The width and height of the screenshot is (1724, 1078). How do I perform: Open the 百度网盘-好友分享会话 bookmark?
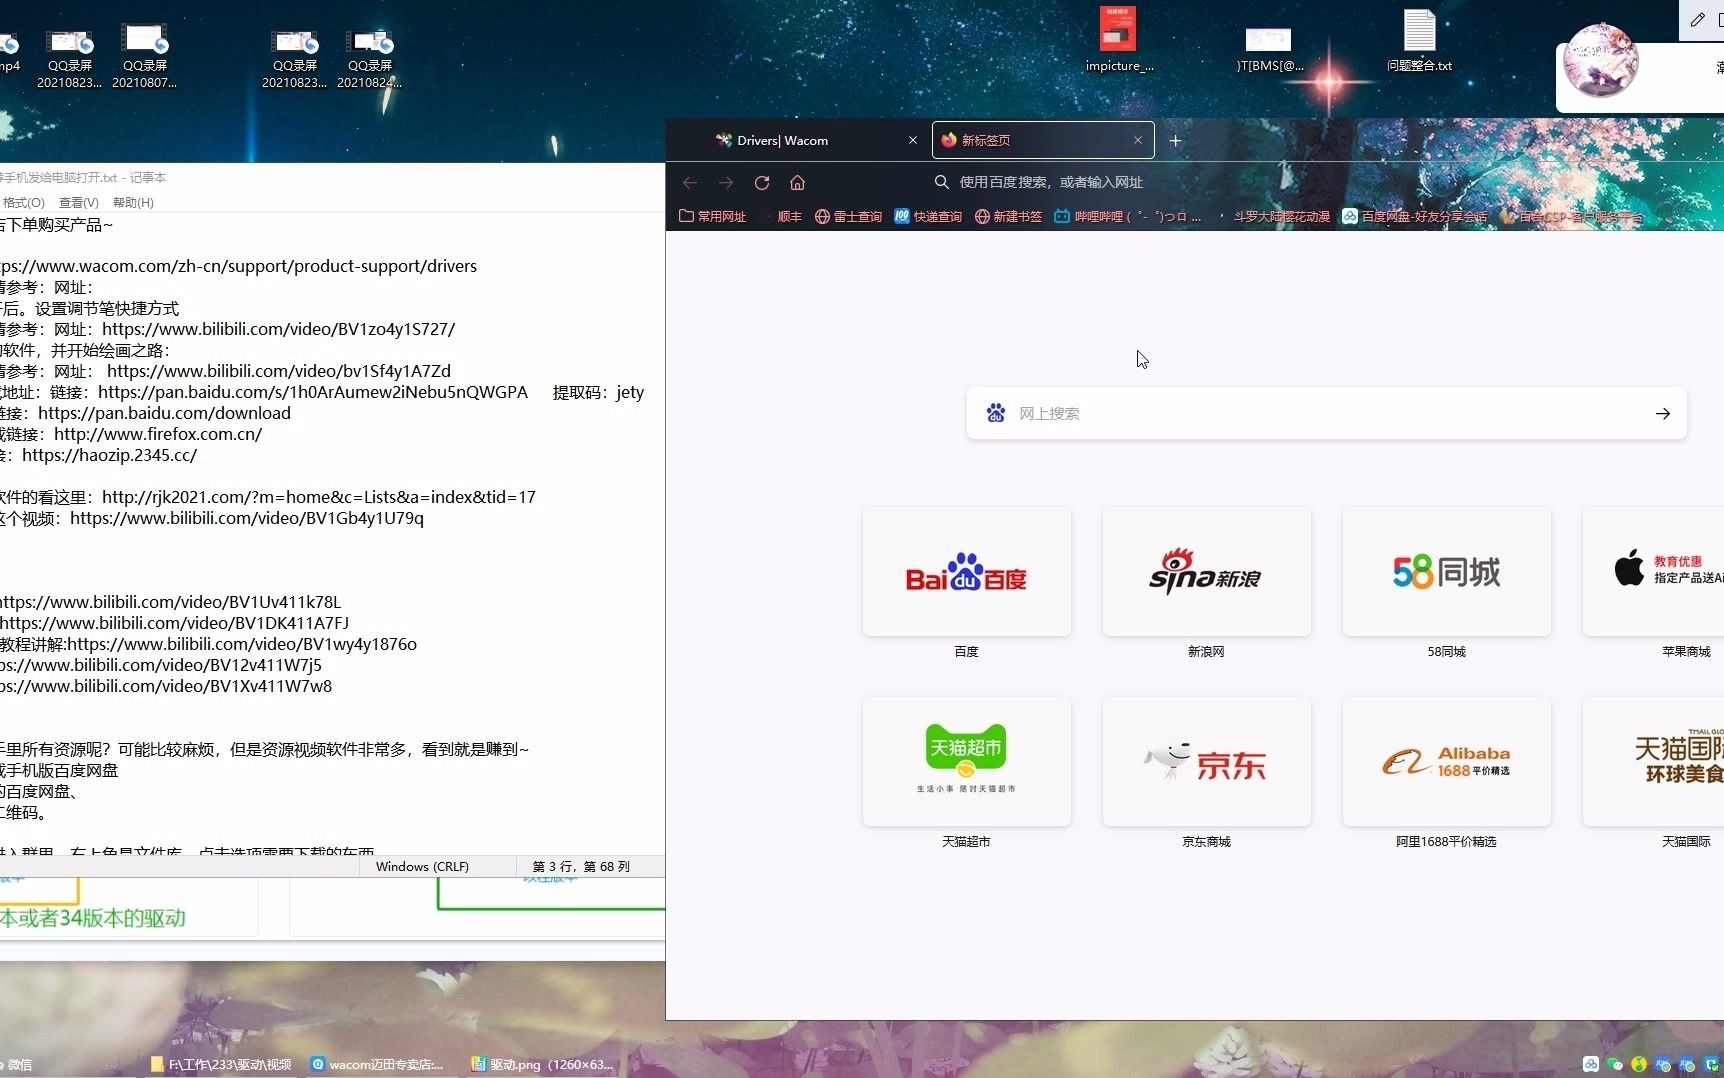click(1414, 216)
